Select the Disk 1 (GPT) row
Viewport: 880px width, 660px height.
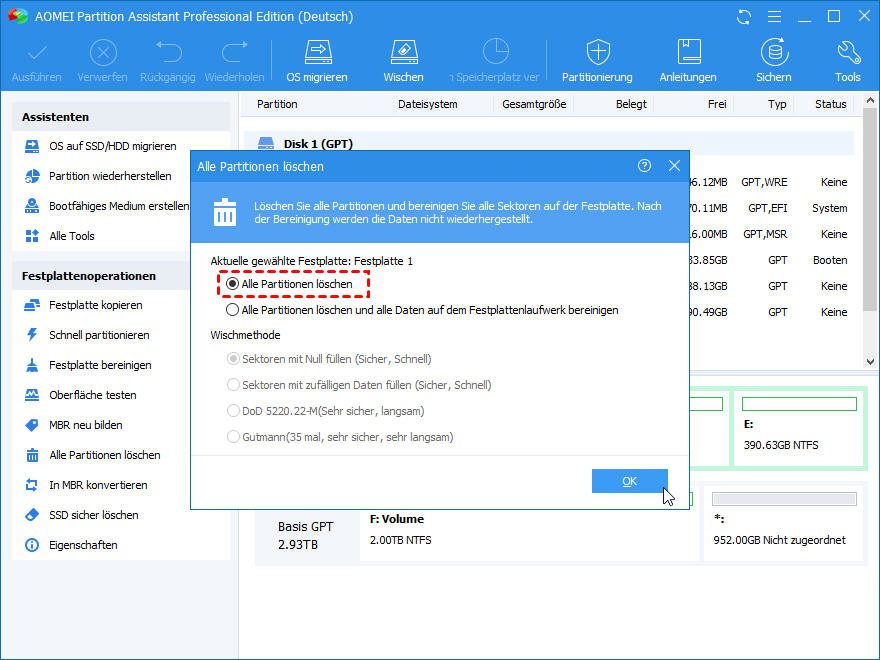[x=549, y=144]
